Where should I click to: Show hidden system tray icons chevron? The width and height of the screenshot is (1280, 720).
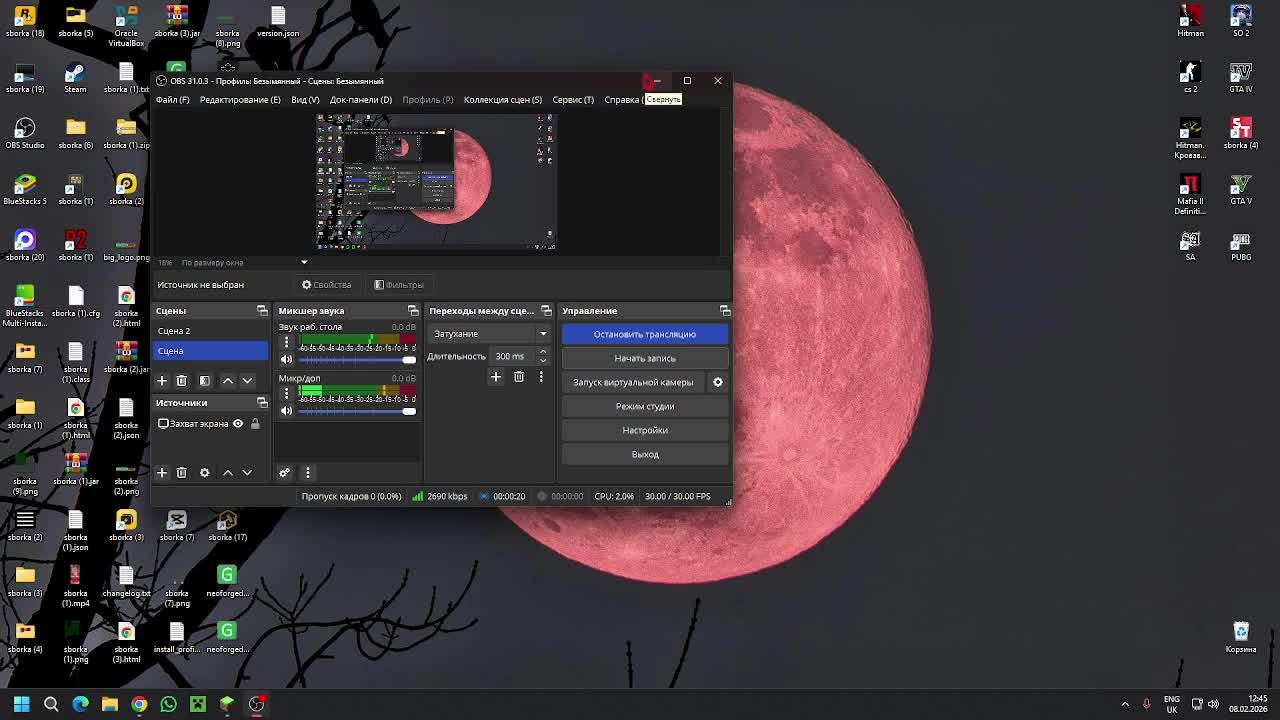[x=1125, y=704]
